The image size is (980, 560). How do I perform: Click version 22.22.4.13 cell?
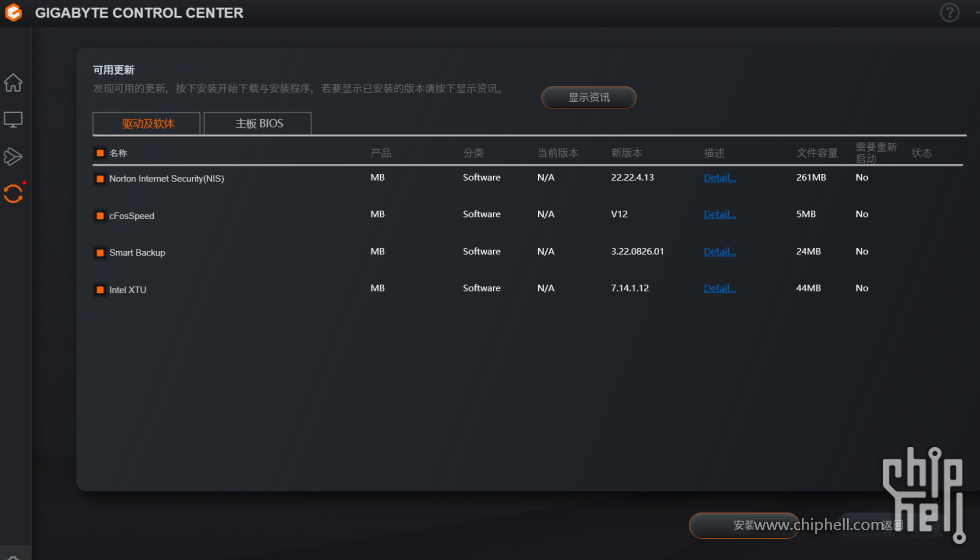coord(632,178)
